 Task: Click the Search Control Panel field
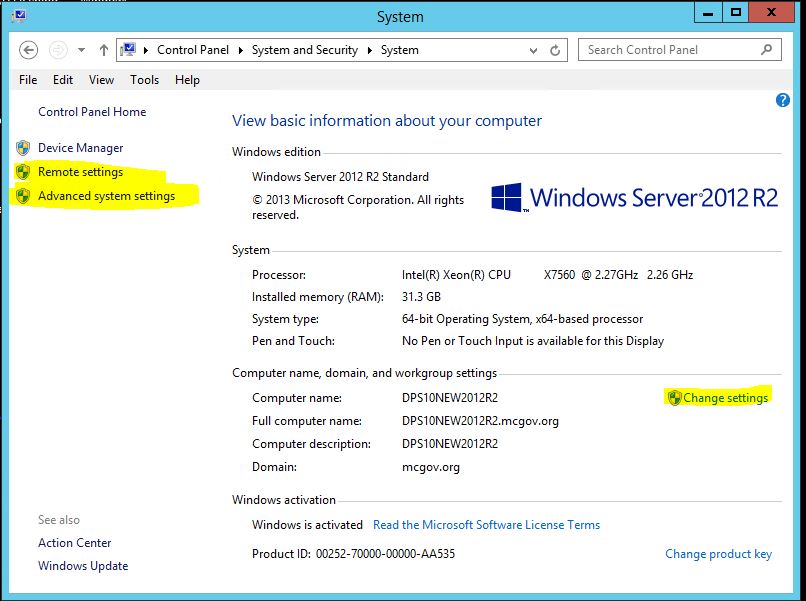click(x=668, y=50)
